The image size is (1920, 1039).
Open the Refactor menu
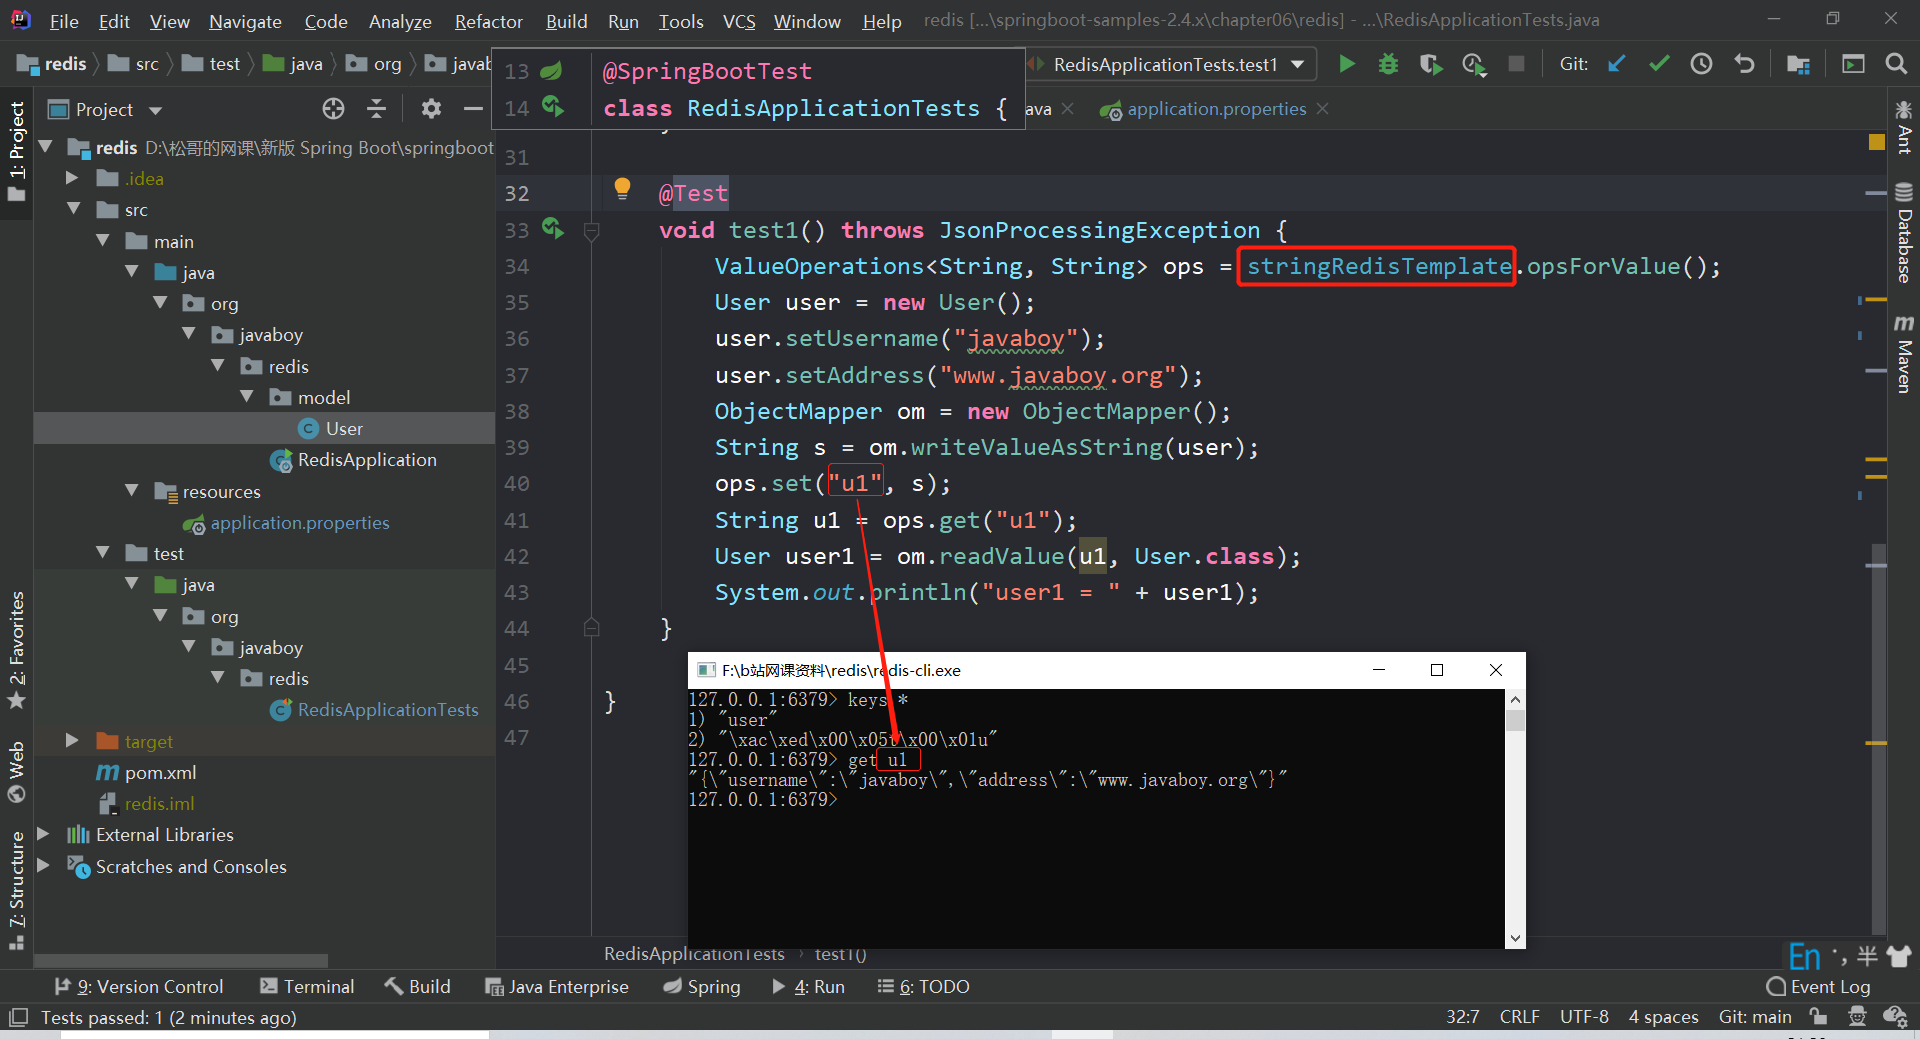(x=488, y=21)
